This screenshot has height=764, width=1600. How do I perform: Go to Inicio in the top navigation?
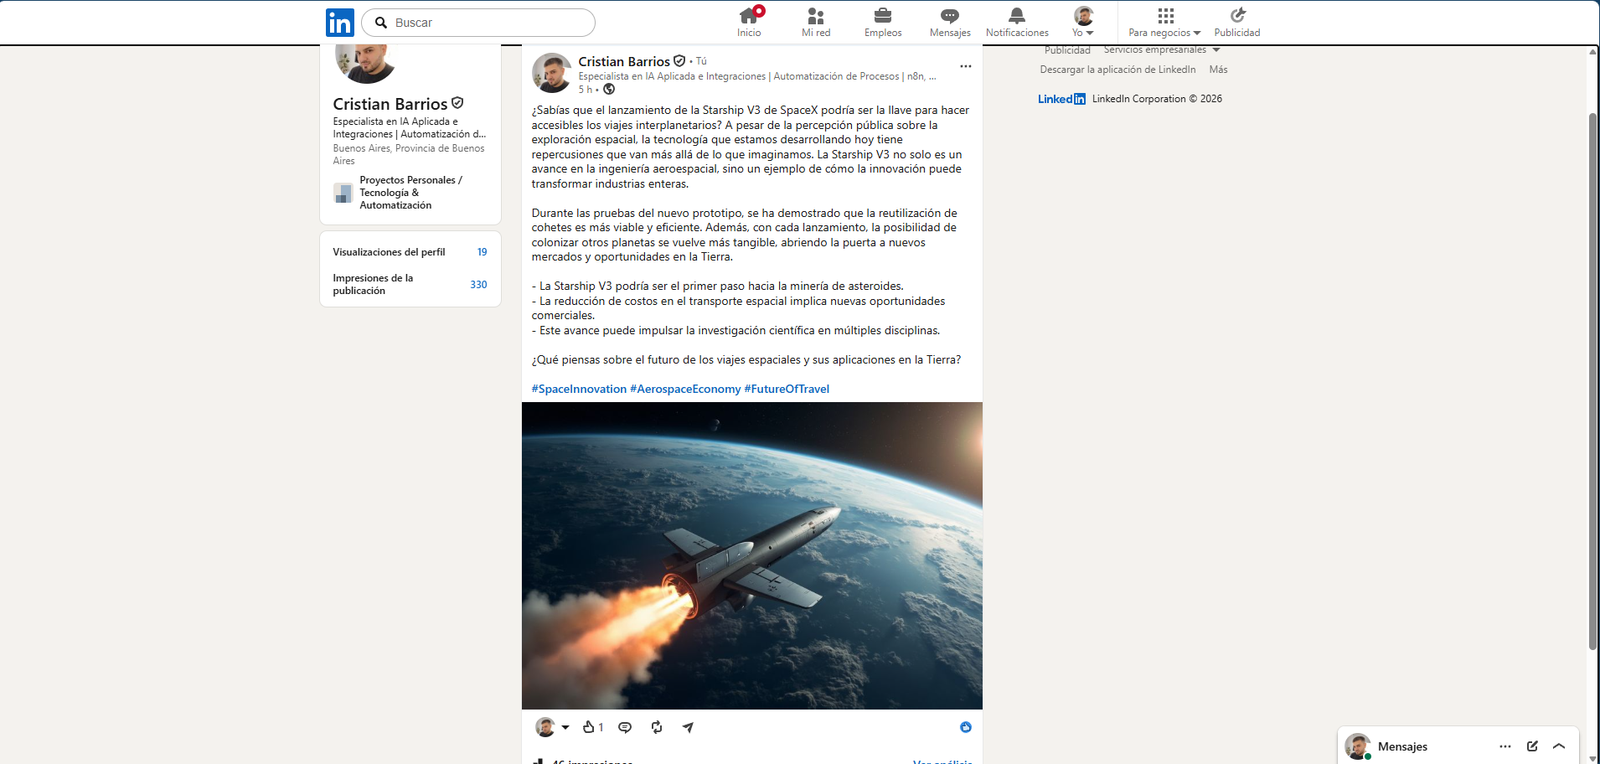tap(749, 22)
